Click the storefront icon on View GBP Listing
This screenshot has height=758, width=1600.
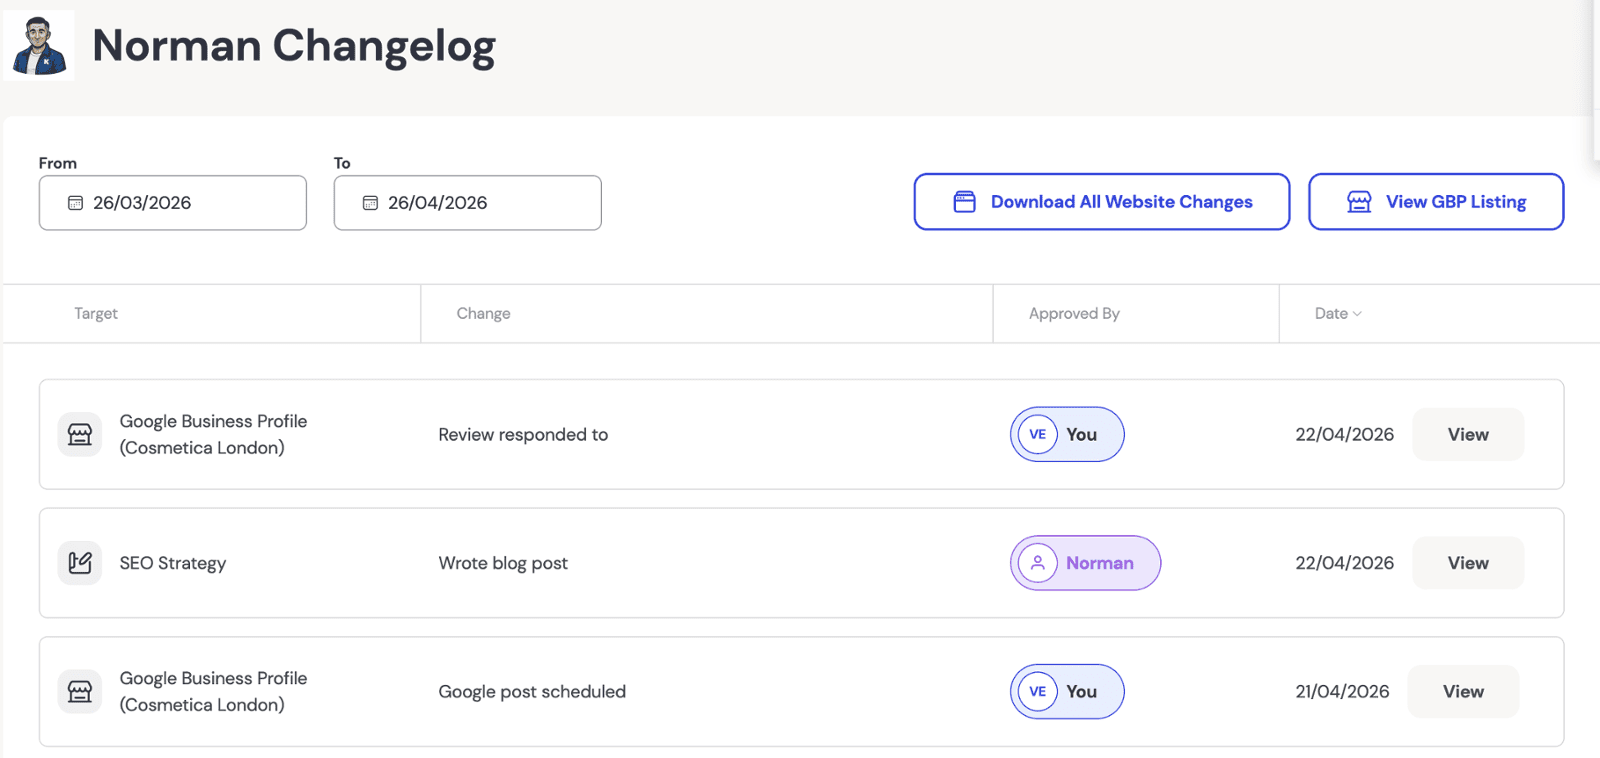(x=1359, y=202)
